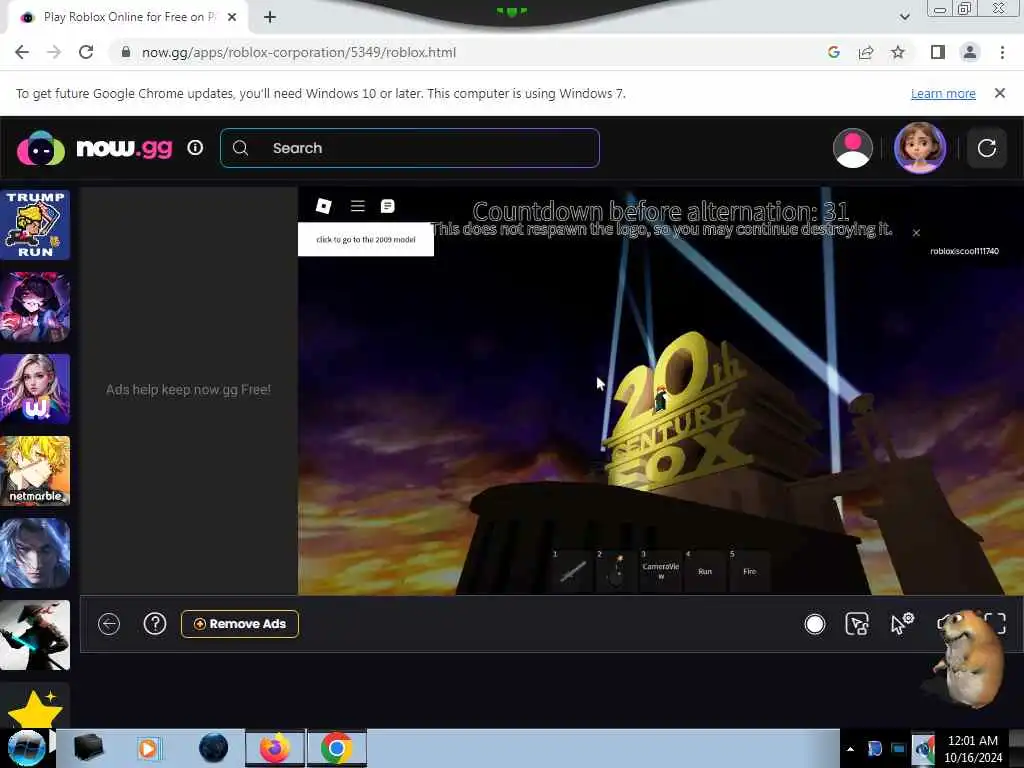Dismiss the Chrome update notification bar
1024x768 pixels.
(1000, 93)
